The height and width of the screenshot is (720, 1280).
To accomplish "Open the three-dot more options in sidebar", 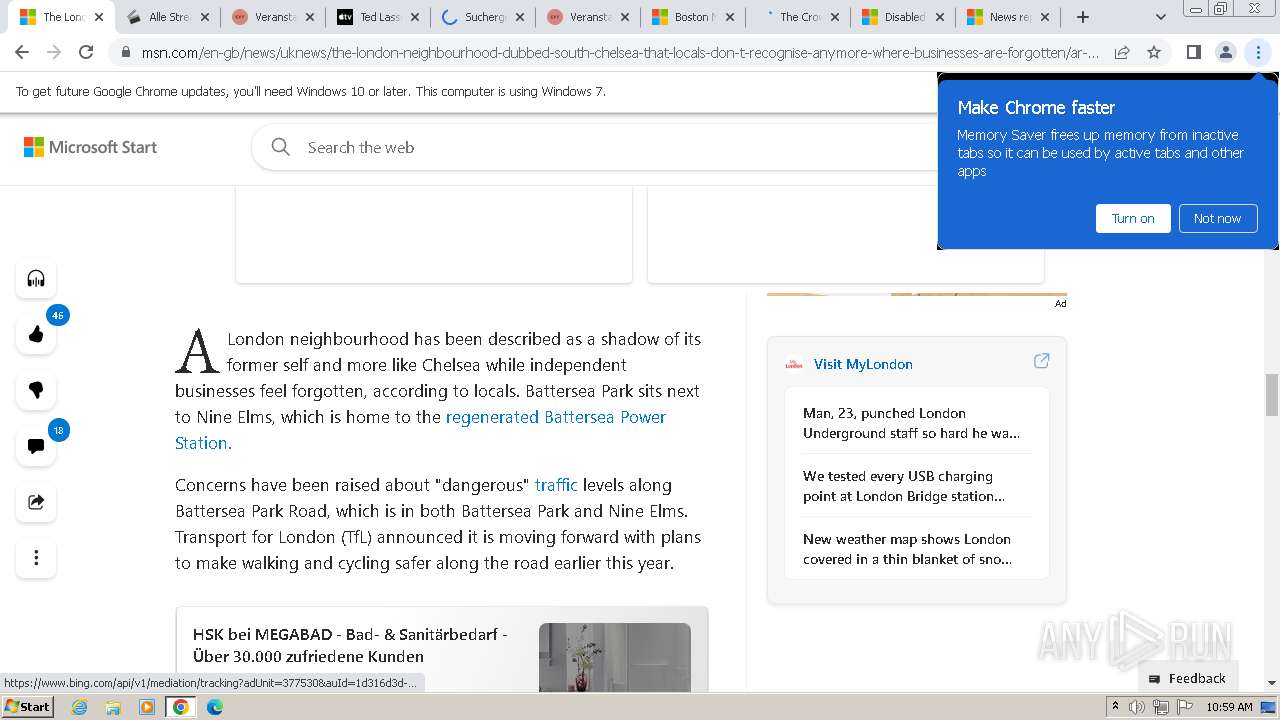I will 36,558.
